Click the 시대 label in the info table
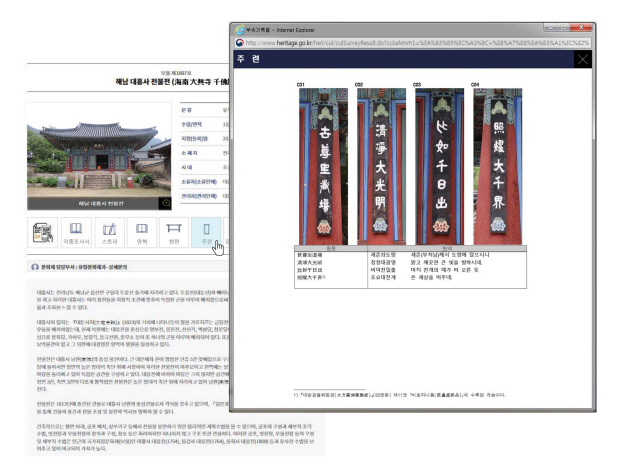620x474 pixels. click(x=187, y=167)
